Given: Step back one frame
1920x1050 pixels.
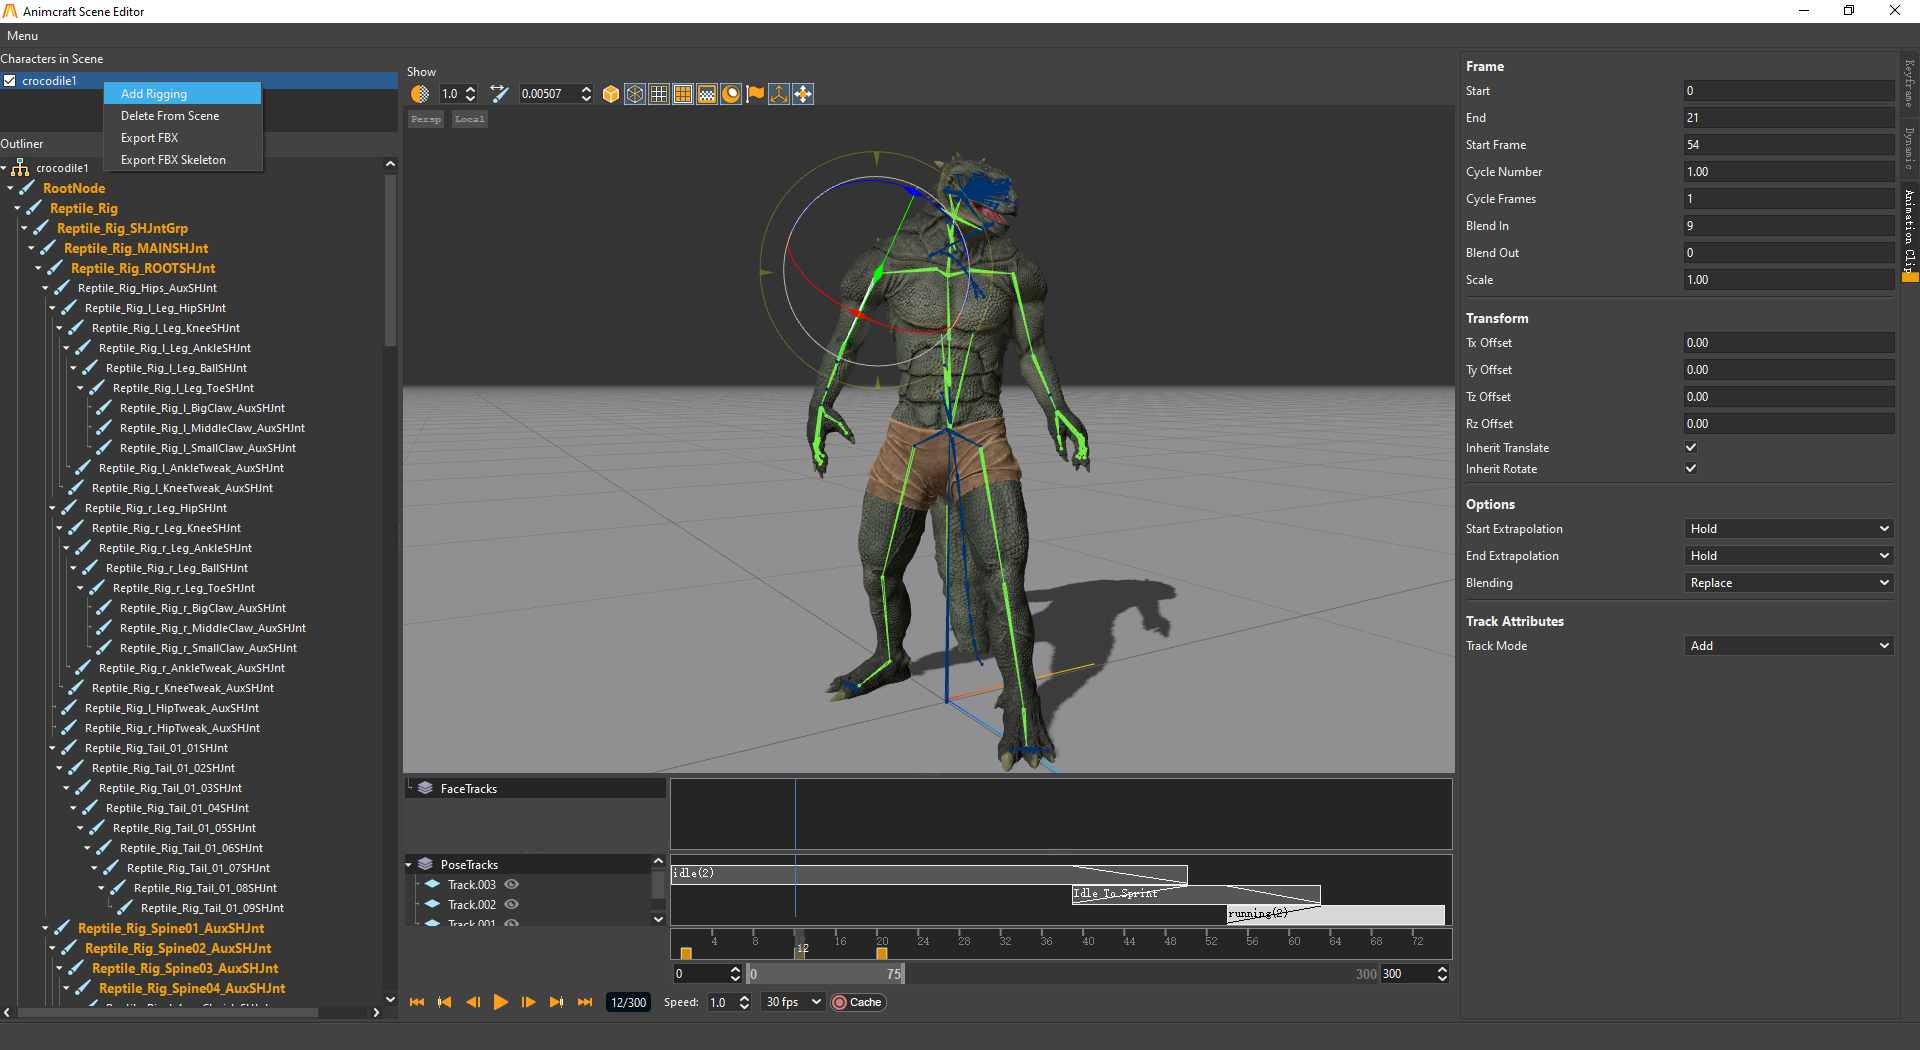Looking at the screenshot, I should point(473,1002).
